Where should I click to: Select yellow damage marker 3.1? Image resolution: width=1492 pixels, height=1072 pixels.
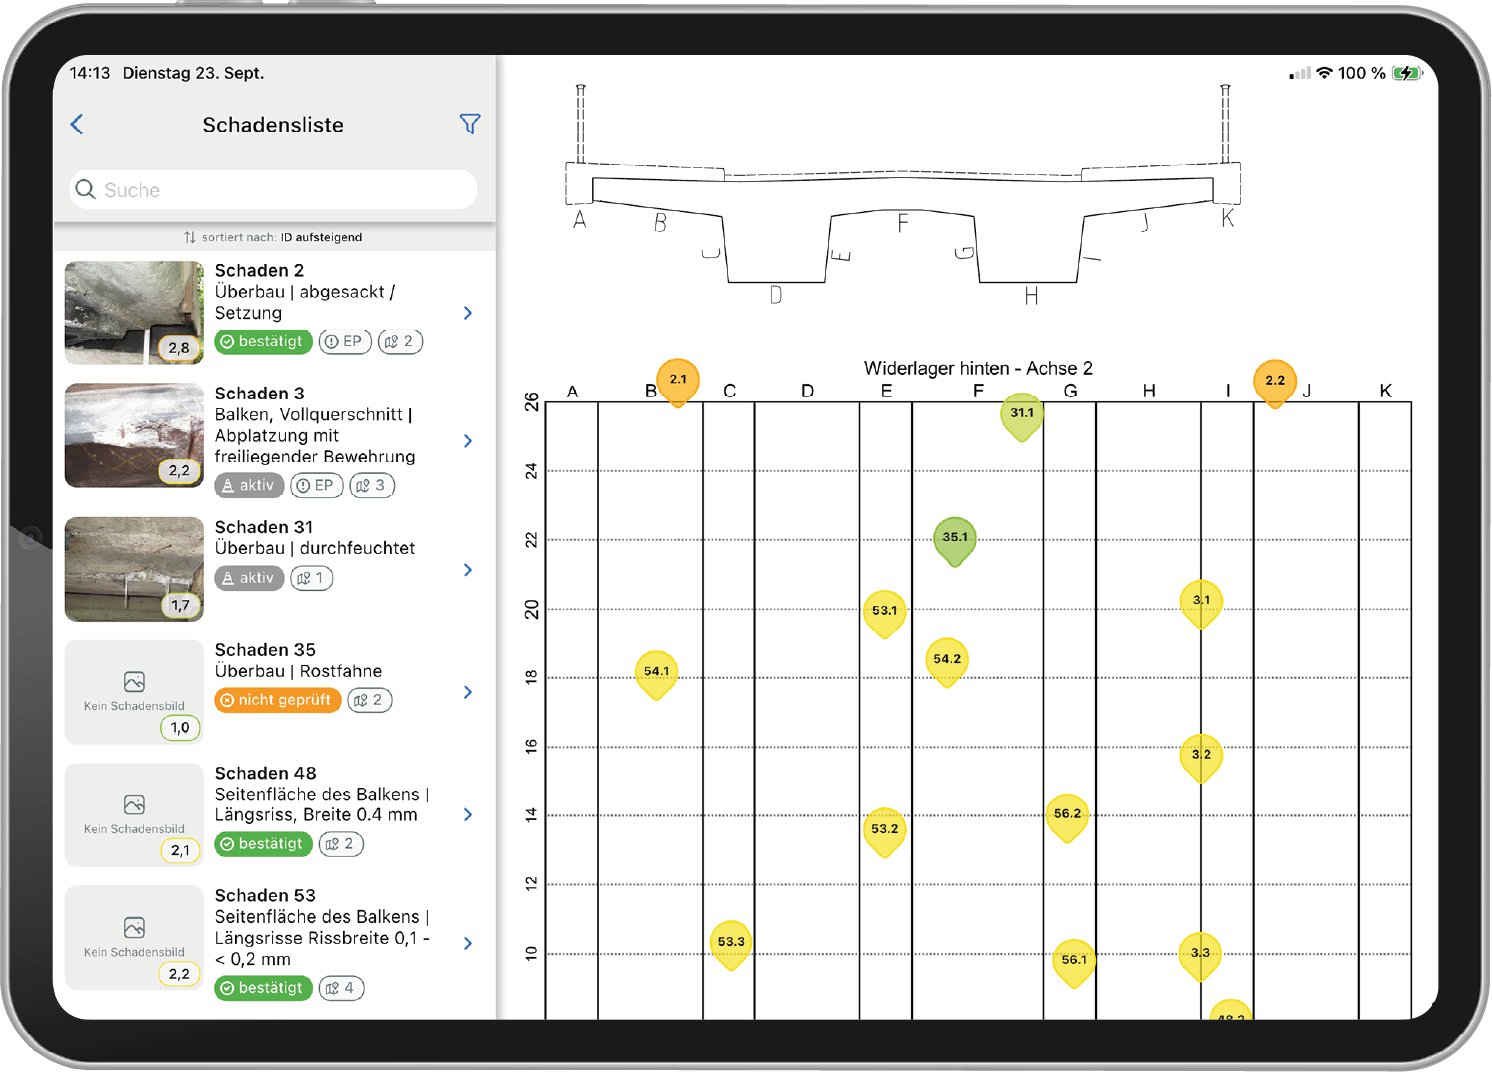(1201, 603)
